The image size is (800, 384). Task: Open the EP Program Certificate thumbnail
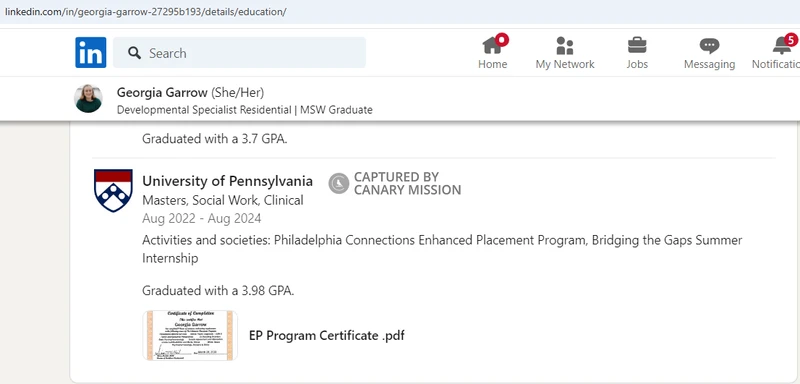tap(190, 336)
